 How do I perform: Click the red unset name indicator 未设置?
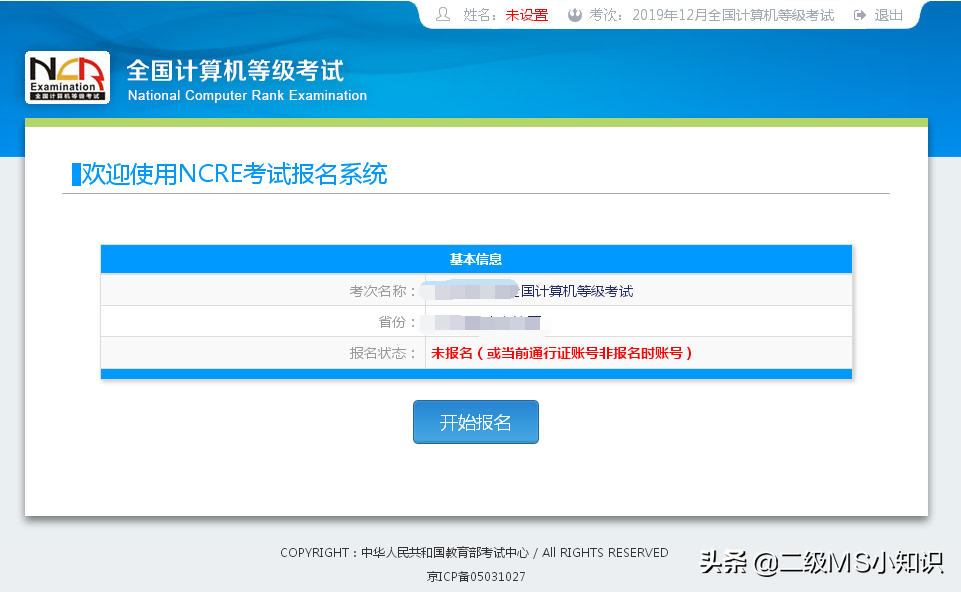[525, 14]
